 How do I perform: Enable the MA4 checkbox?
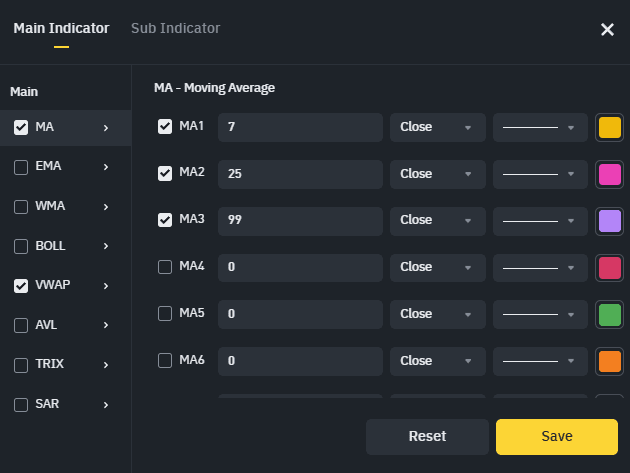coord(165,267)
